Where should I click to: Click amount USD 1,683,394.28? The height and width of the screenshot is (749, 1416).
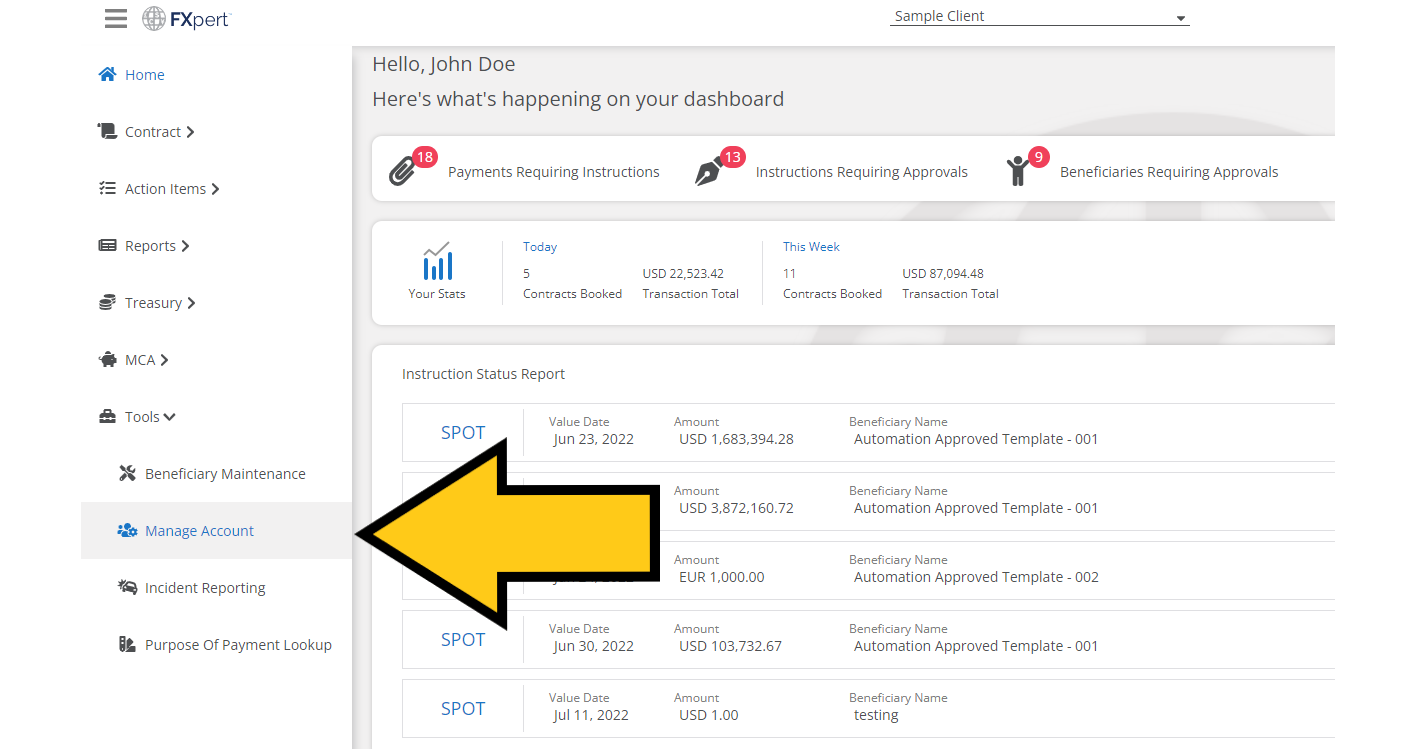736,439
